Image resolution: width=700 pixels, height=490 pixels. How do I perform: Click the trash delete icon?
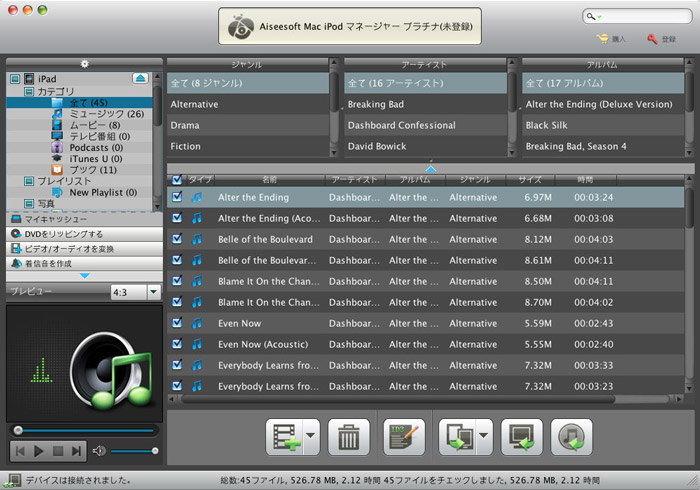[348, 437]
